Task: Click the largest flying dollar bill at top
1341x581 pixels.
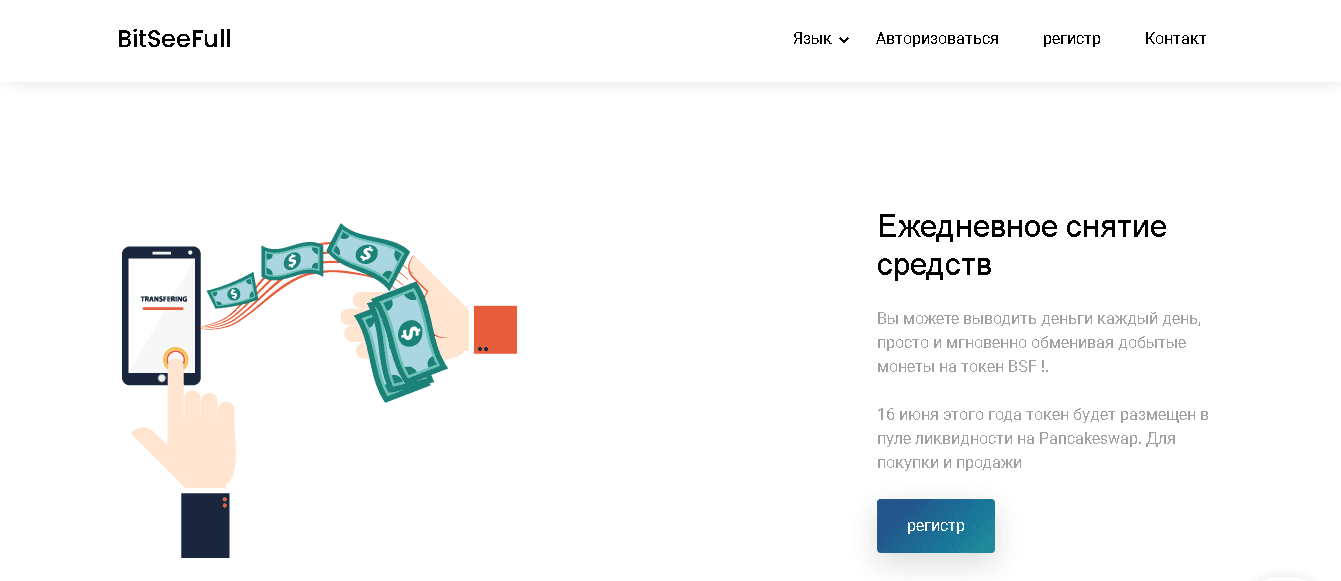Action: click(368, 255)
